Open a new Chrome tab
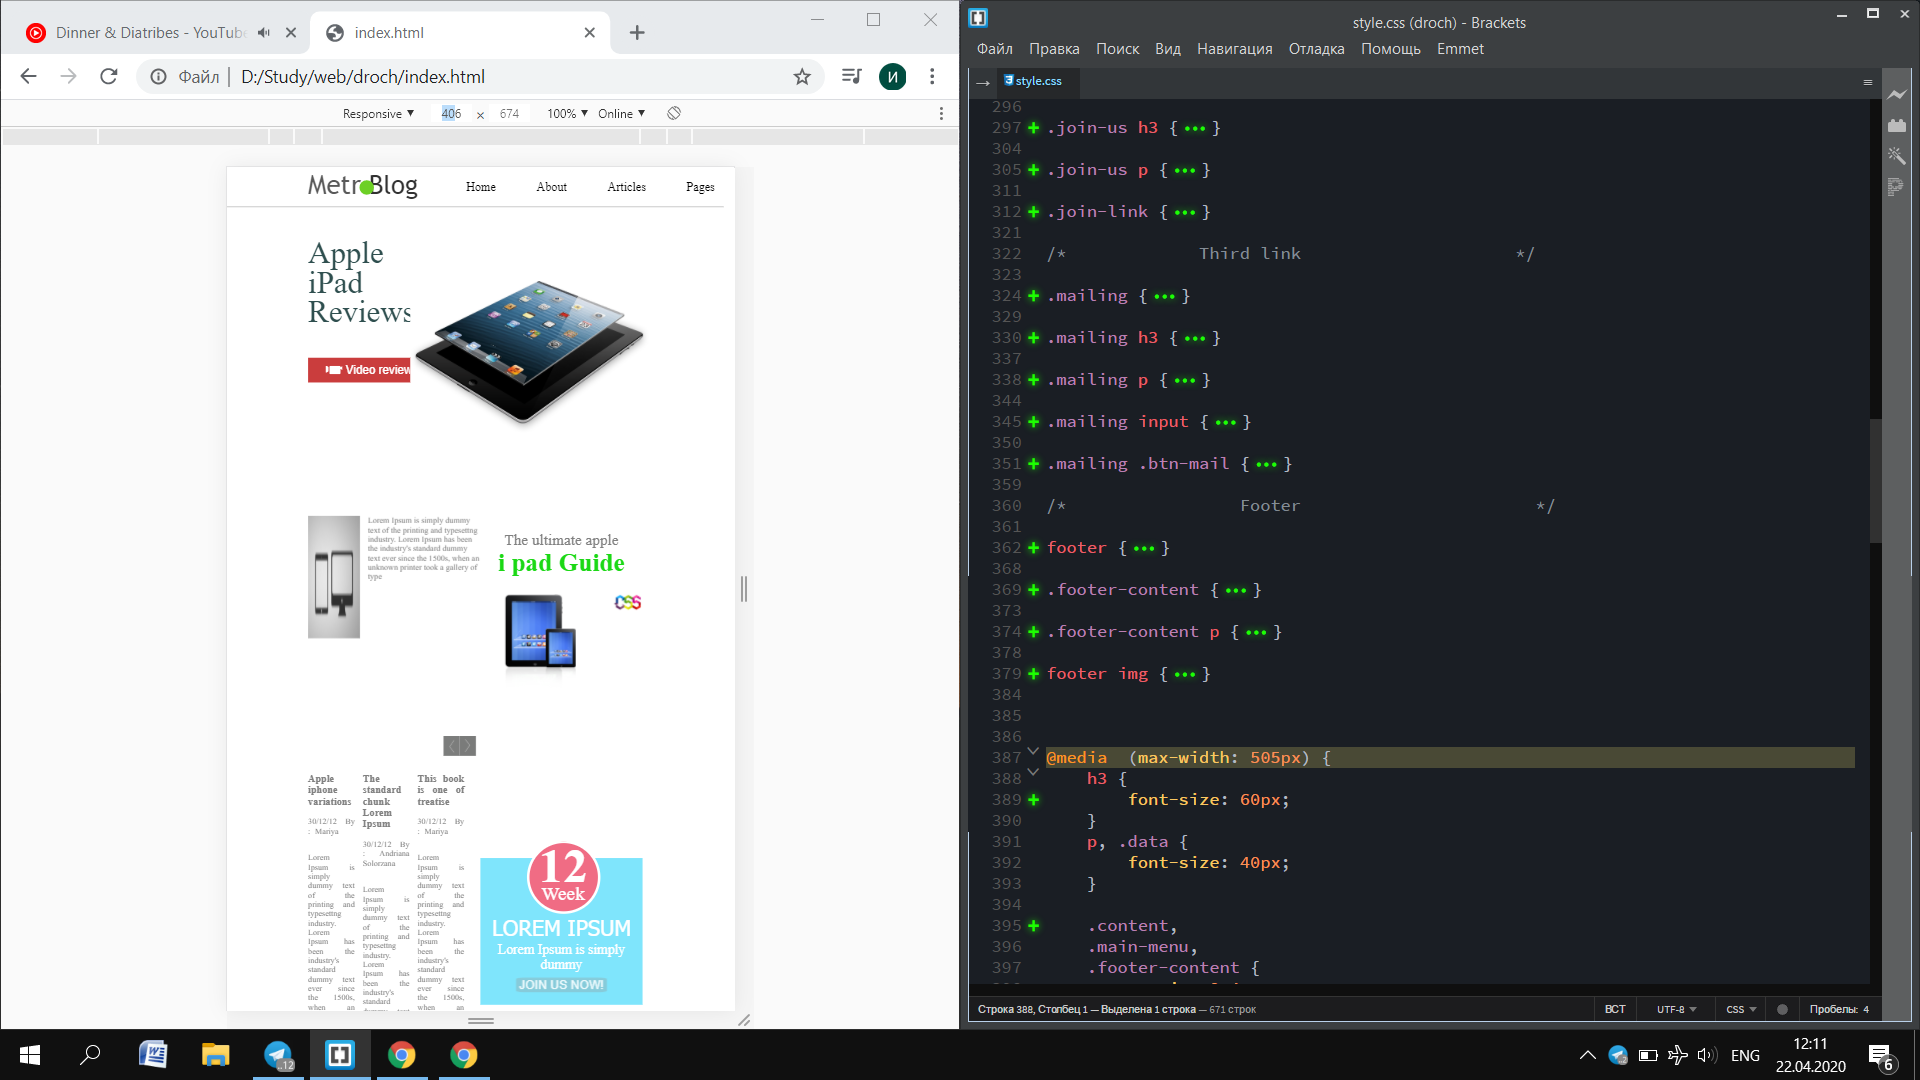This screenshot has height=1080, width=1920. click(x=637, y=33)
